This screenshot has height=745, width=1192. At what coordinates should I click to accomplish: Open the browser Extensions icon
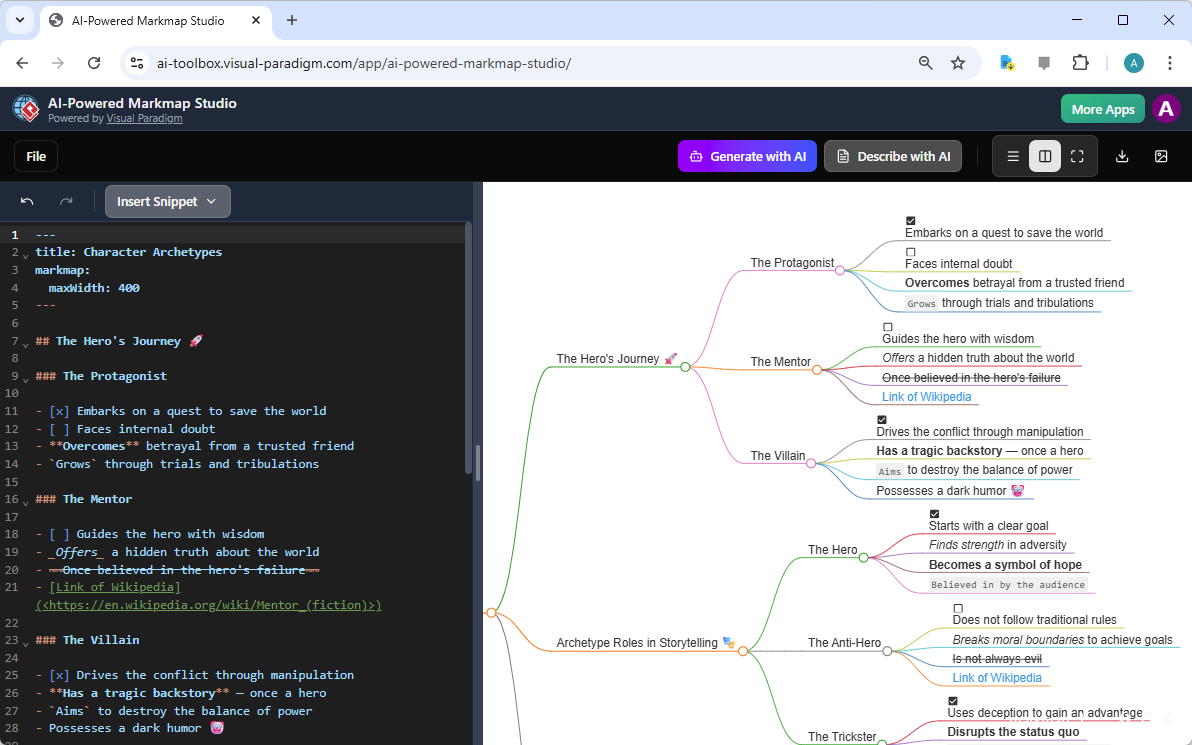click(x=1081, y=62)
